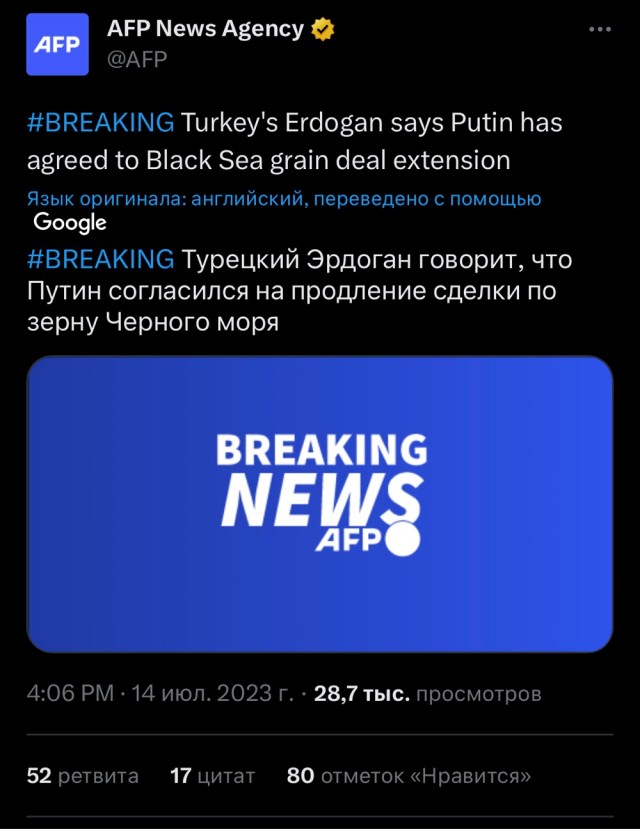The height and width of the screenshot is (829, 640).
Task: Click the AFP avatar icon
Action: tap(57, 42)
